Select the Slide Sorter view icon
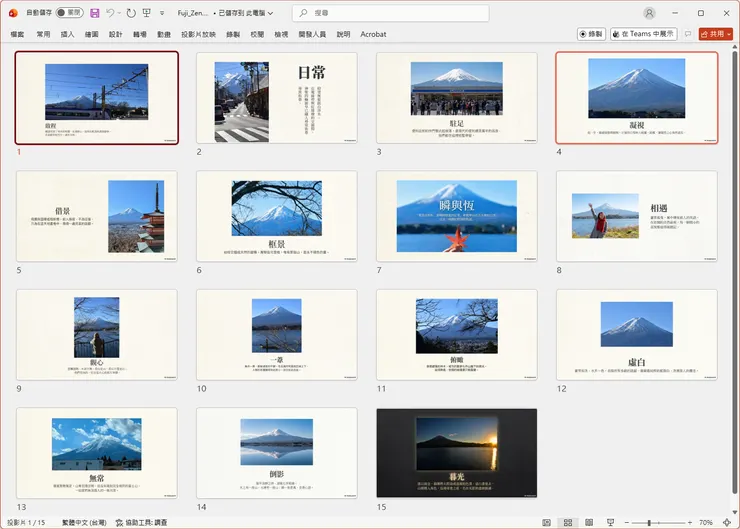Screen dimensions: 740x529 coord(566,522)
